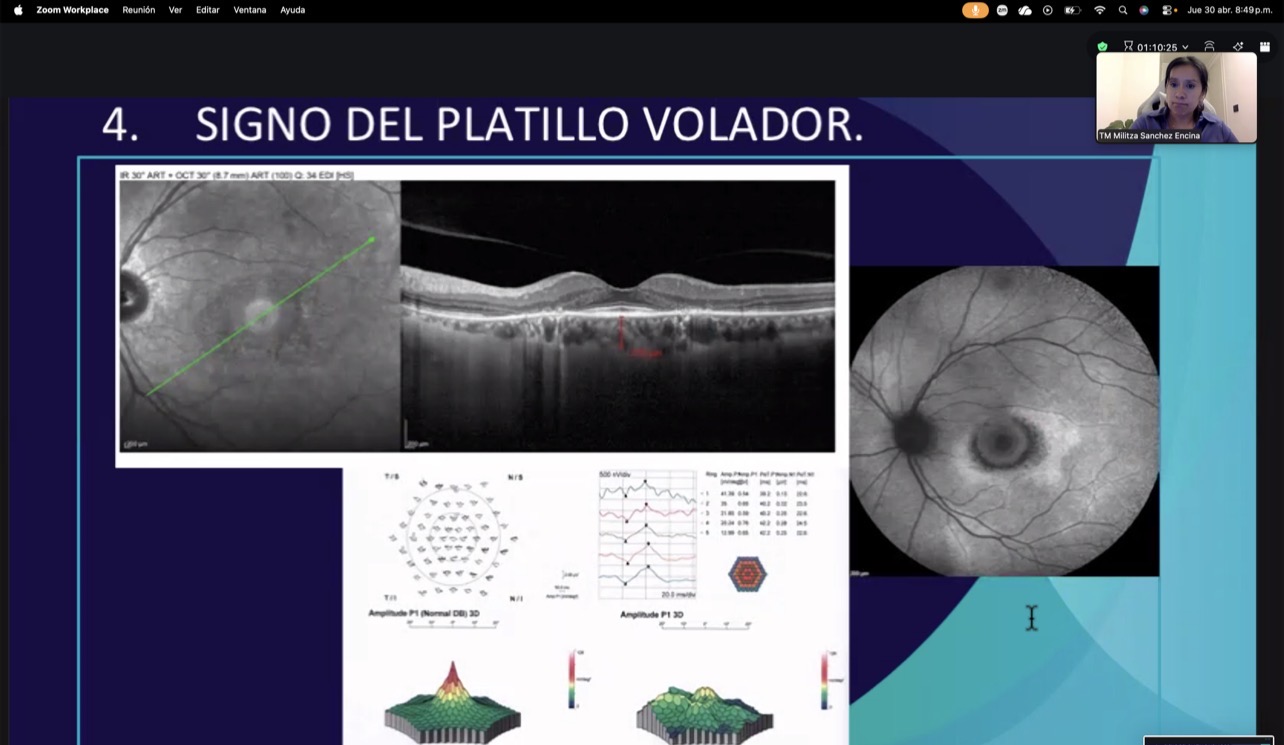Click the view layout grid icon
Image resolution: width=1284 pixels, height=745 pixels.
(x=1264, y=46)
